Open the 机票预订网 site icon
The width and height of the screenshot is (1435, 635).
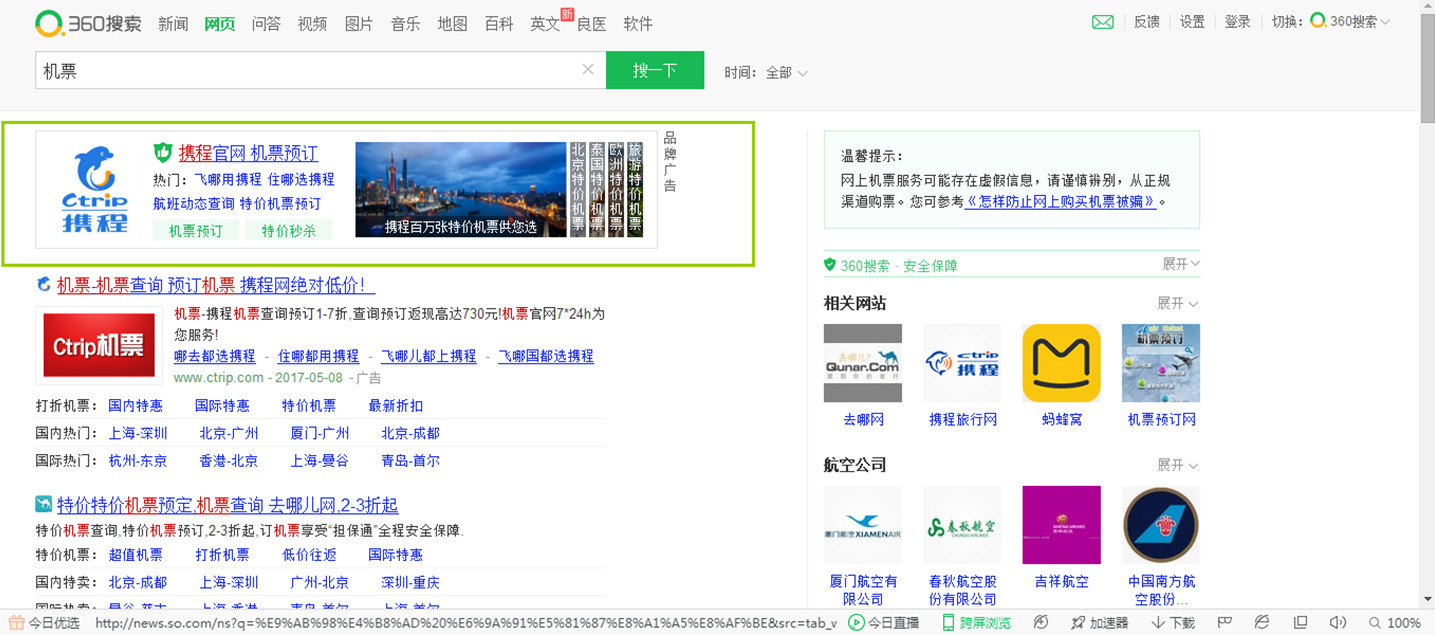pyautogui.click(x=1161, y=363)
